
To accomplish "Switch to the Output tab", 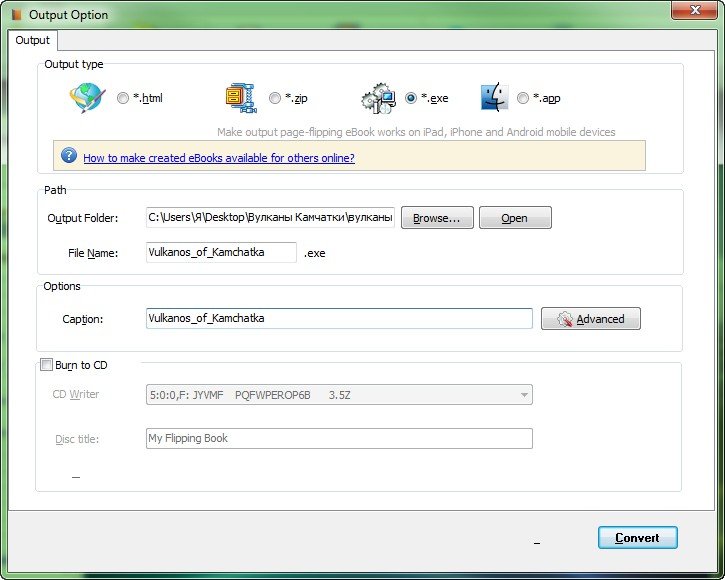I will point(33,40).
